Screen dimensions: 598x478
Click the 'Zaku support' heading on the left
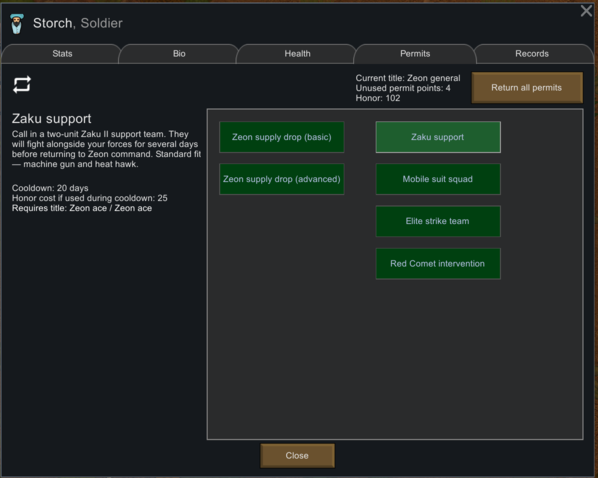pyautogui.click(x=51, y=119)
